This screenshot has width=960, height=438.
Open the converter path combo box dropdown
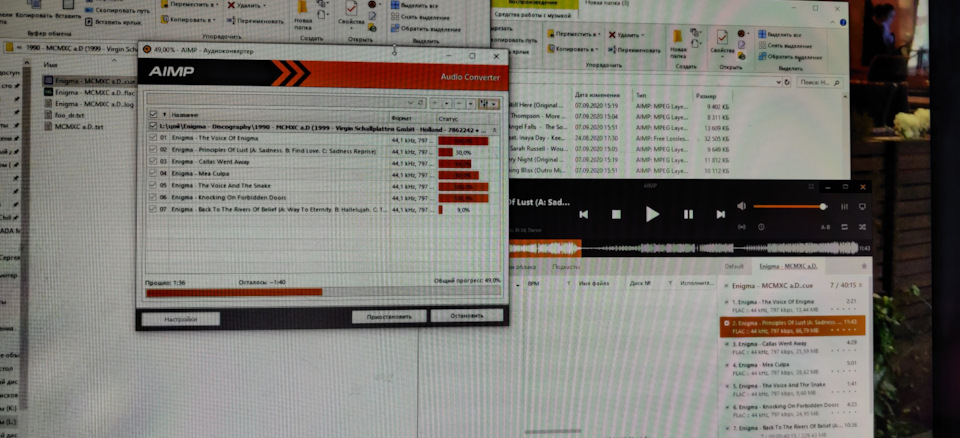[411, 104]
